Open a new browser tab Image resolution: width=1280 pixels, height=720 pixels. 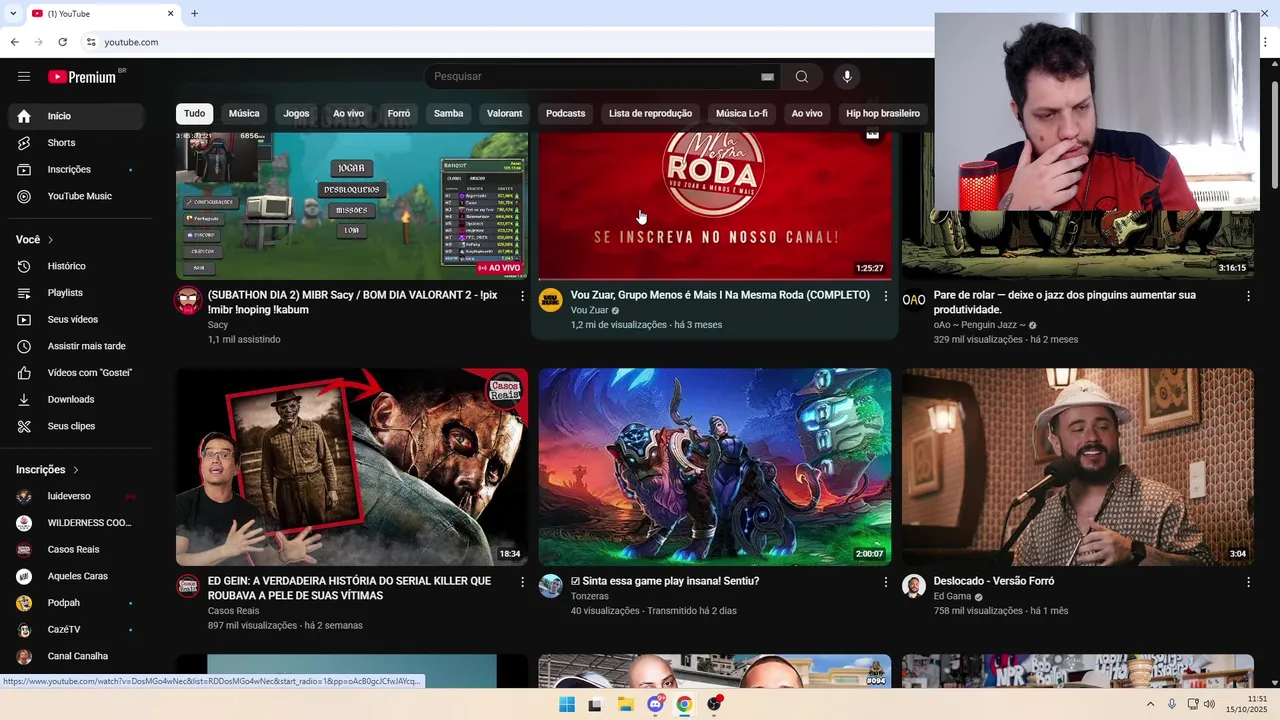click(x=195, y=14)
